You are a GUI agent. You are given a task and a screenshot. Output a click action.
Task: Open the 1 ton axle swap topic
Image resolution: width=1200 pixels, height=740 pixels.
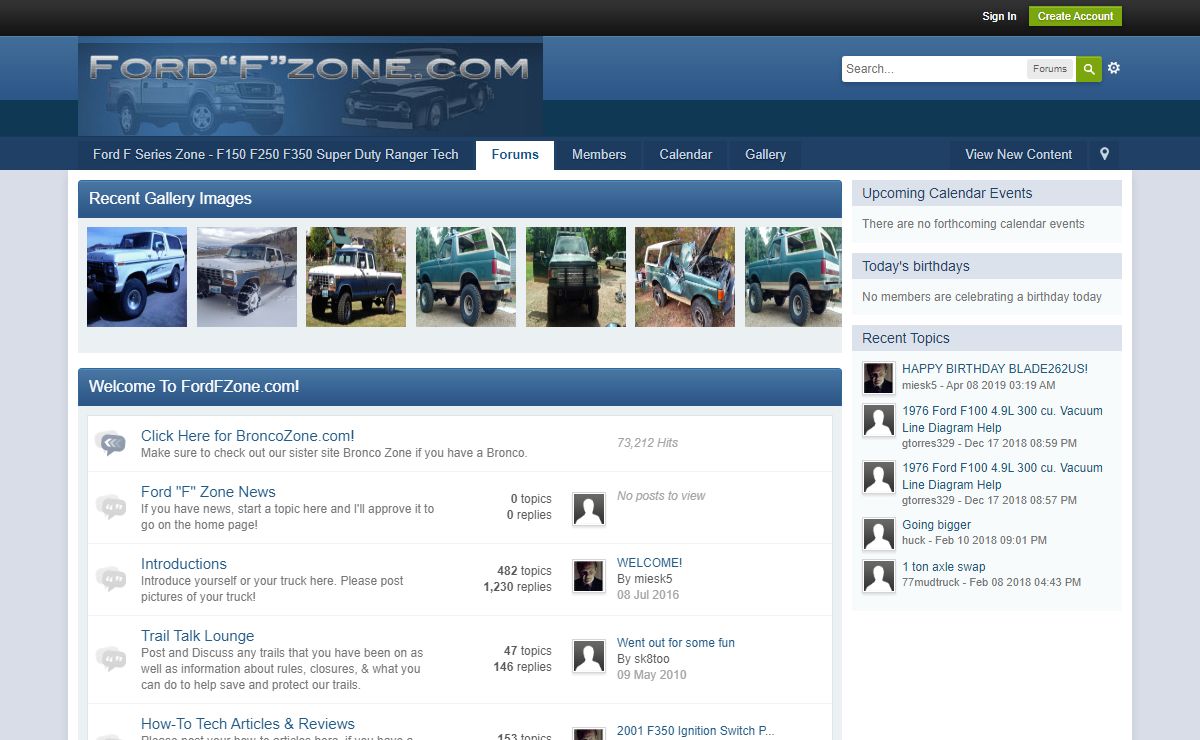(x=944, y=567)
